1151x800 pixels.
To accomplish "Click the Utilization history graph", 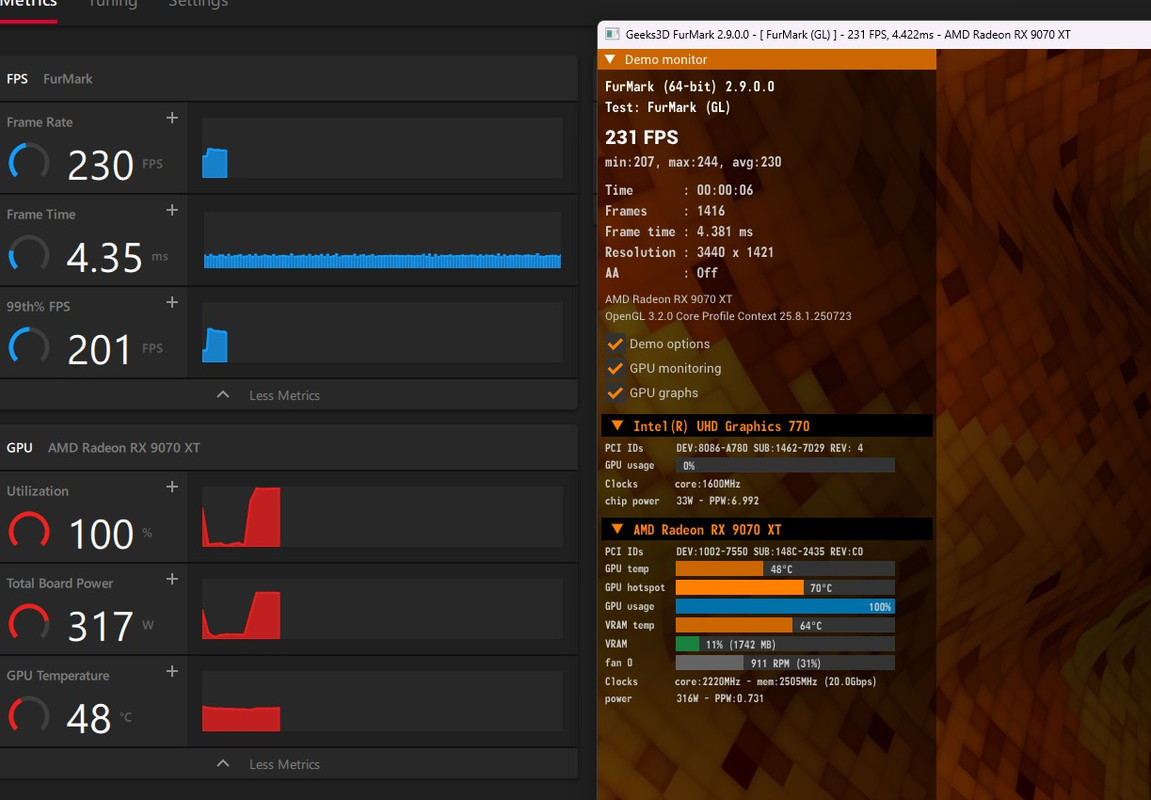I will [x=382, y=517].
